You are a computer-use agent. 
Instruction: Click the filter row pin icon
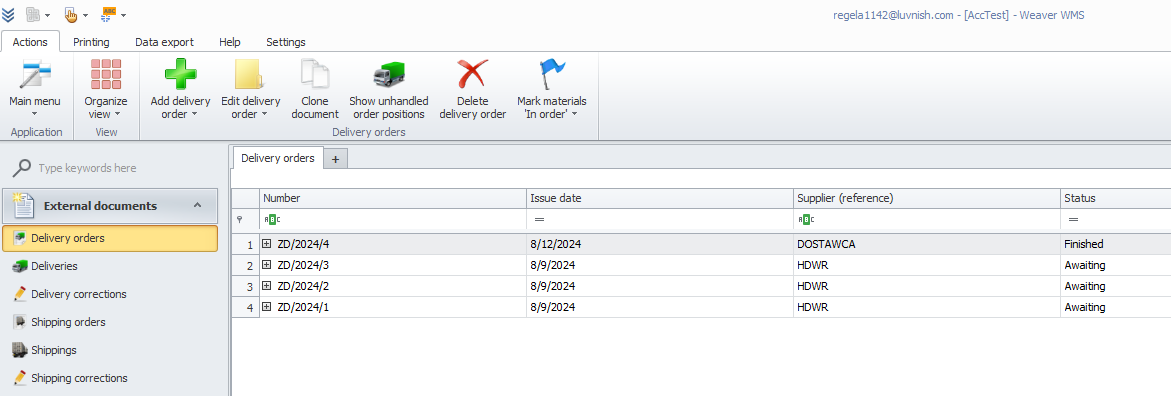[240, 220]
